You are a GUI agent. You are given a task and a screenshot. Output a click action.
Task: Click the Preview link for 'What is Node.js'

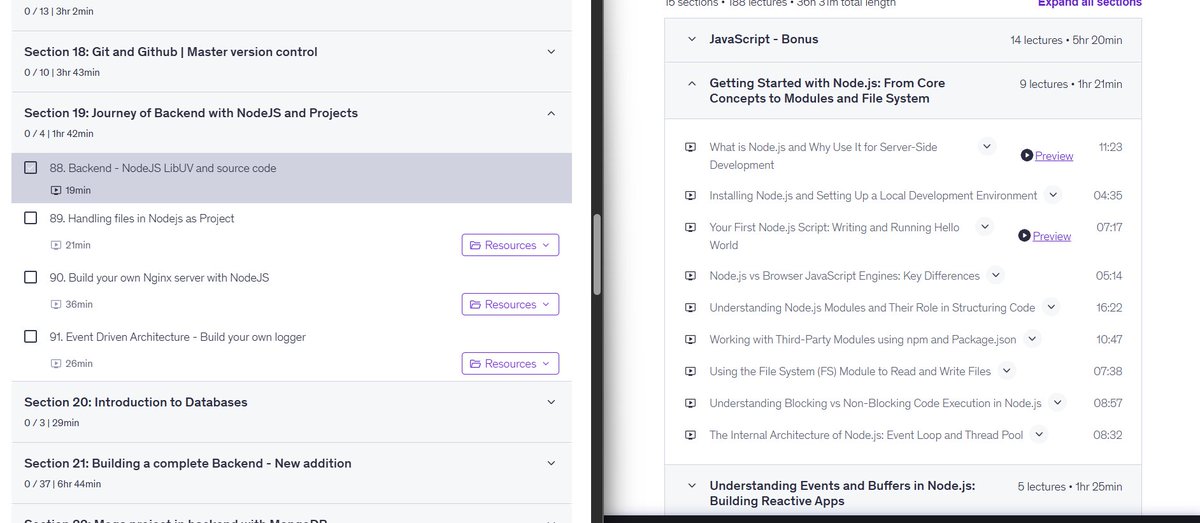click(1054, 156)
